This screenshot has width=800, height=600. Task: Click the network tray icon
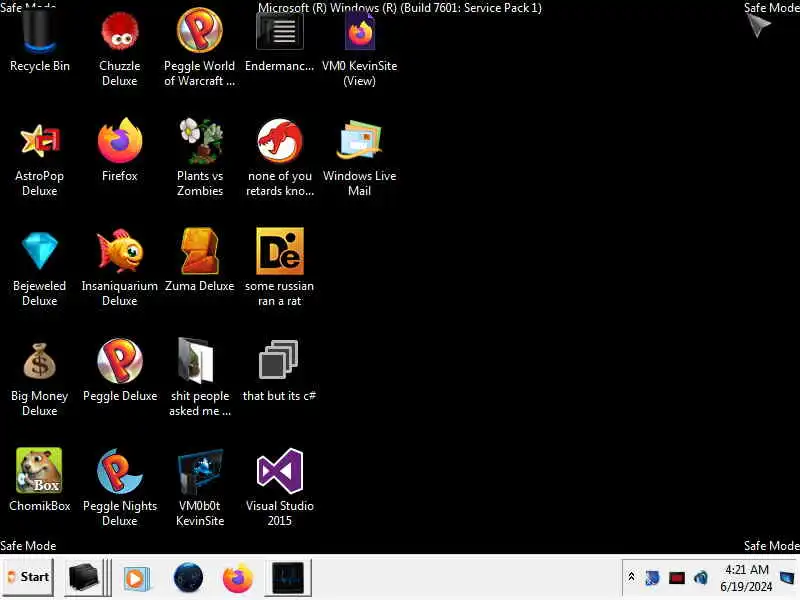coord(652,578)
